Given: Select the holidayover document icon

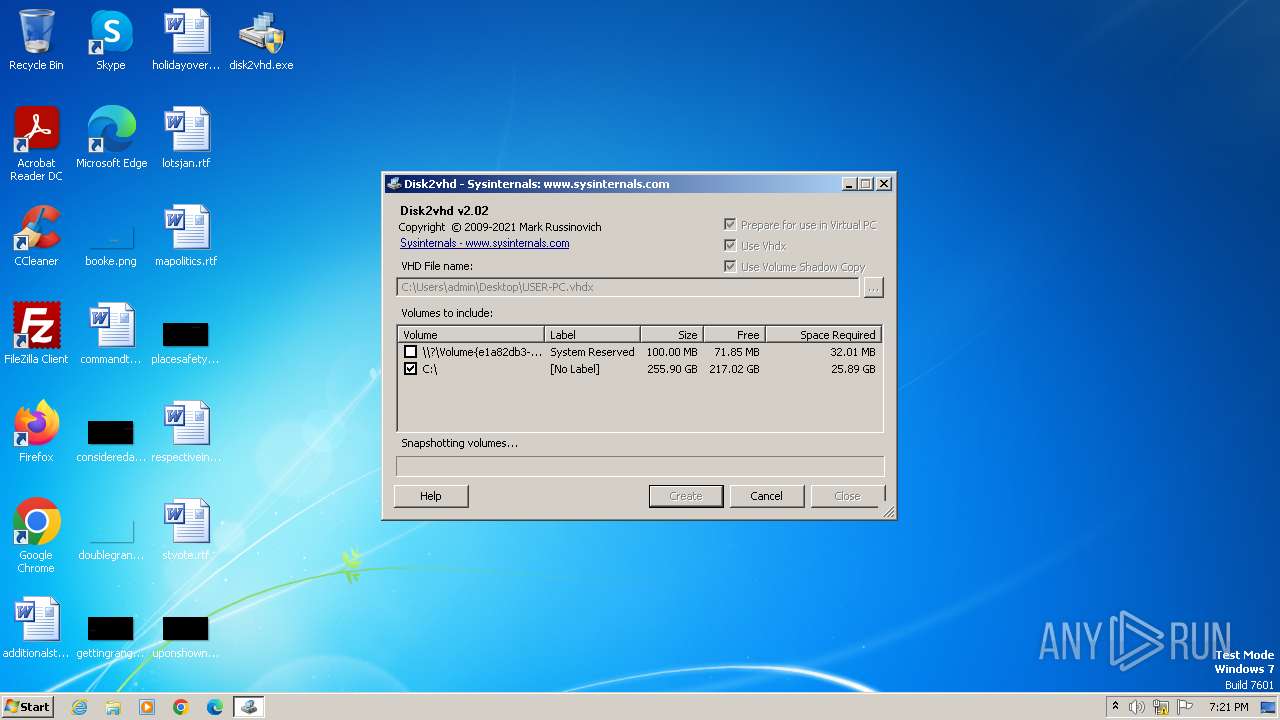Looking at the screenshot, I should pyautogui.click(x=186, y=40).
